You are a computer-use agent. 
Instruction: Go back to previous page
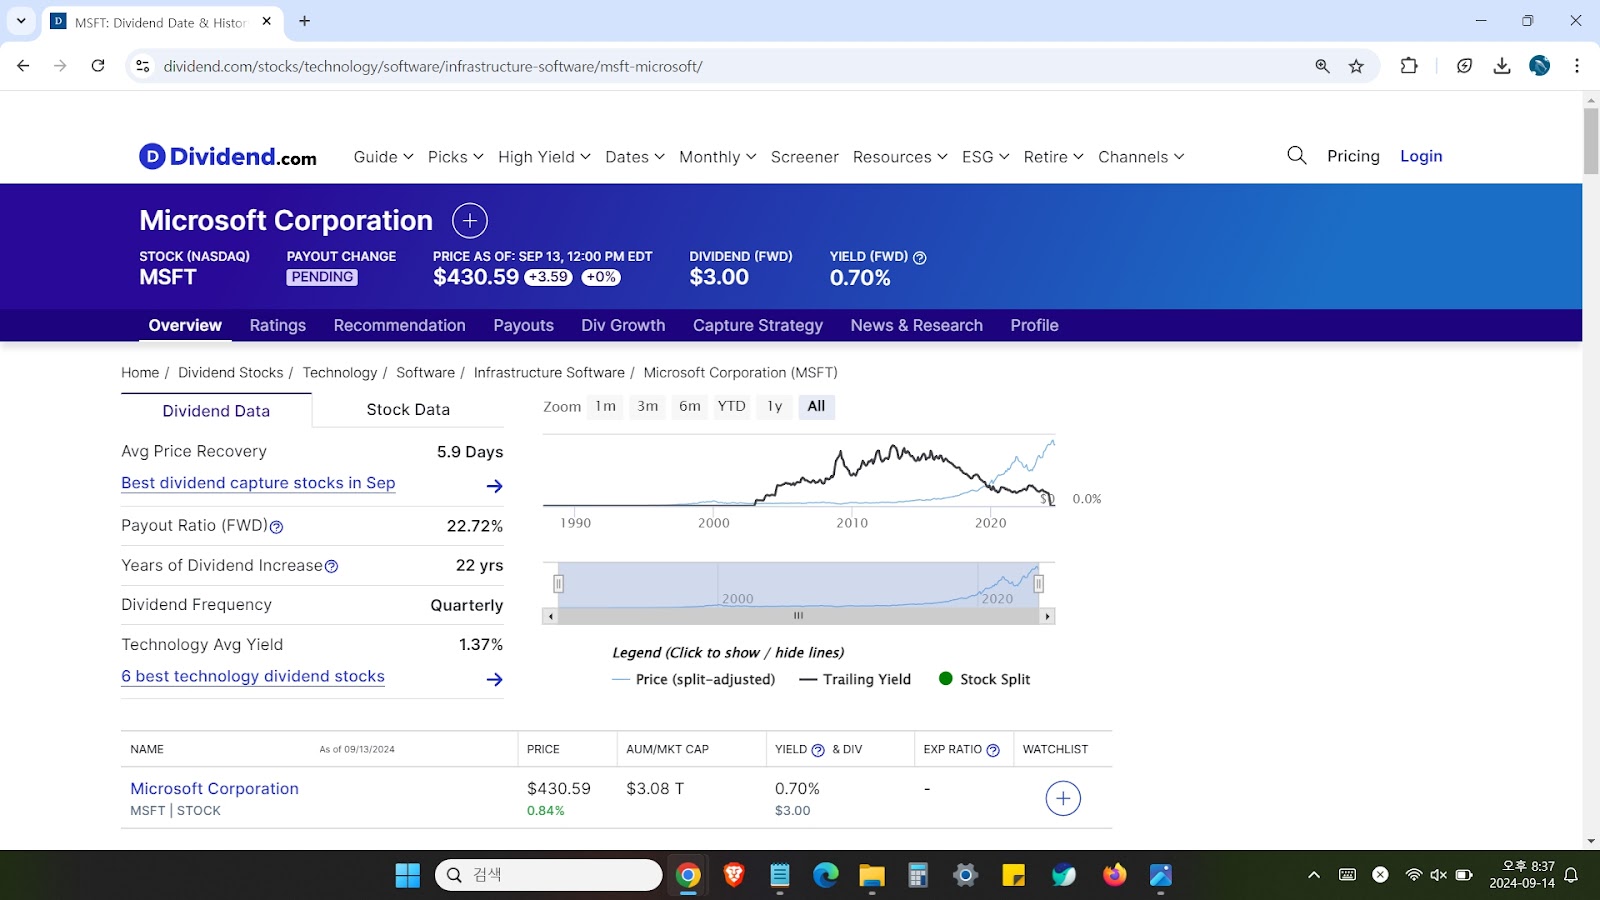[x=23, y=66]
